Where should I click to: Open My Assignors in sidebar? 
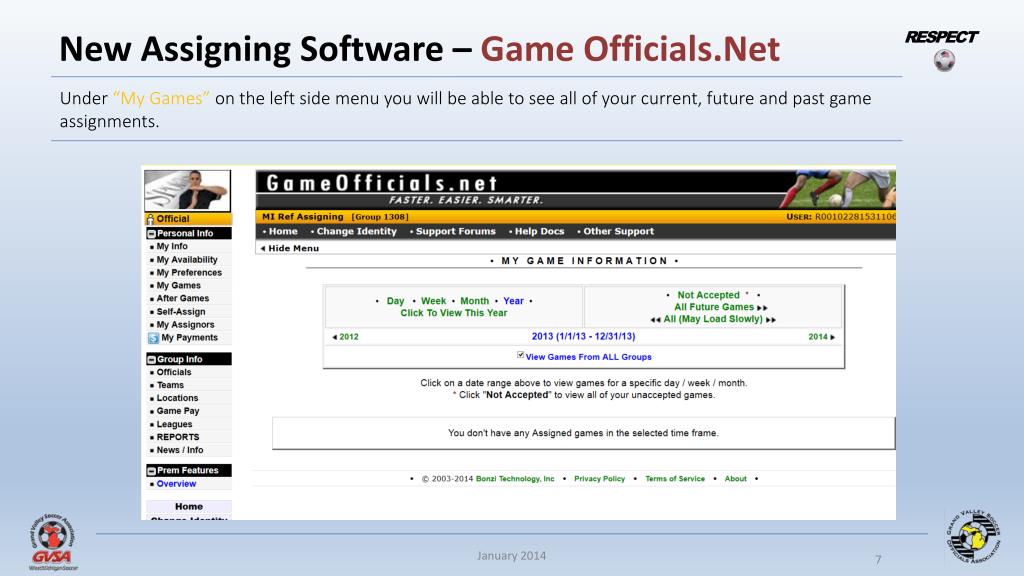point(185,325)
